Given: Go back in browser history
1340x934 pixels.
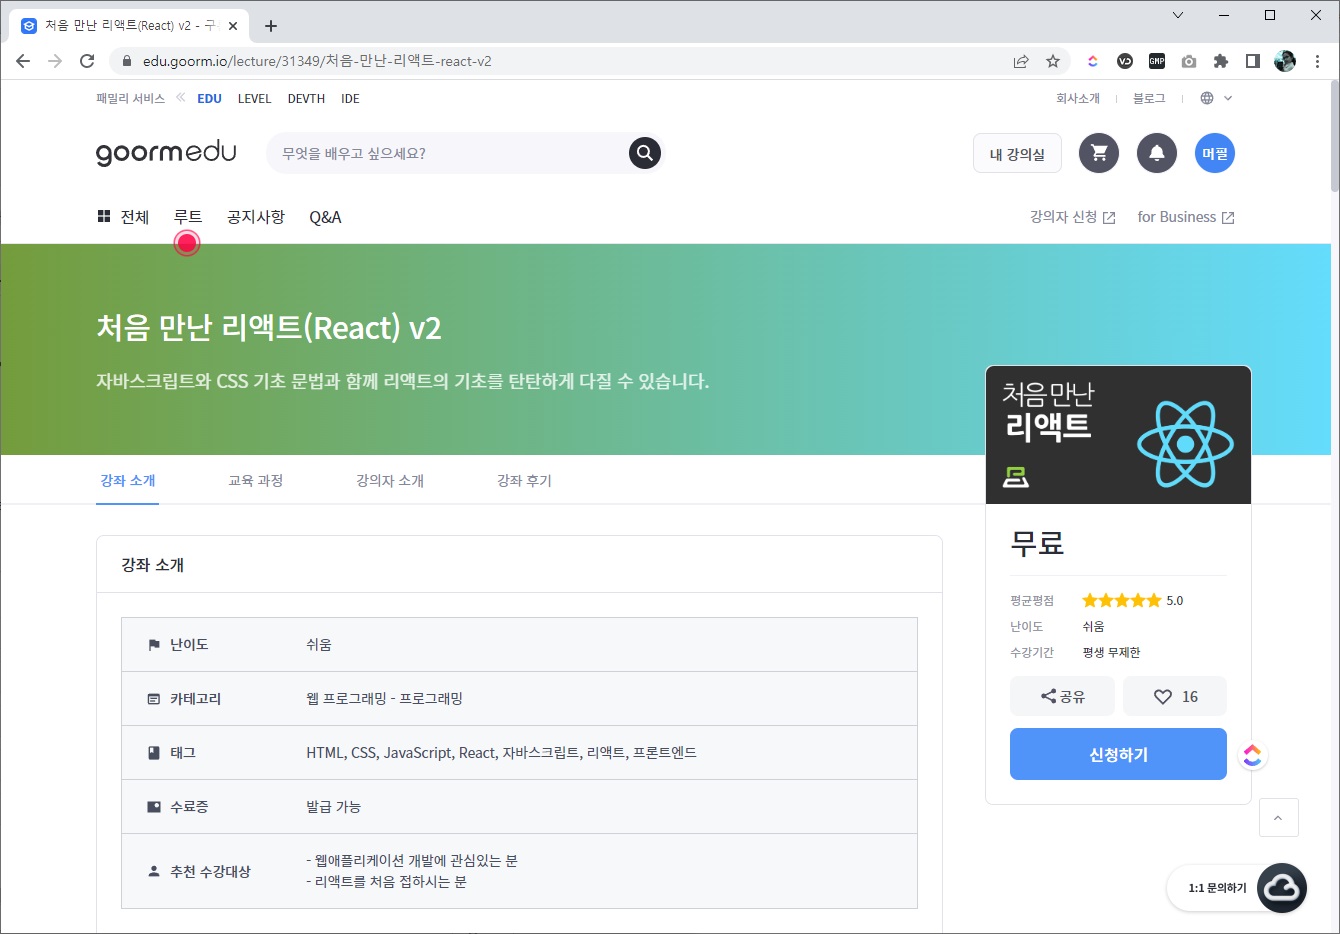Looking at the screenshot, I should point(23,61).
